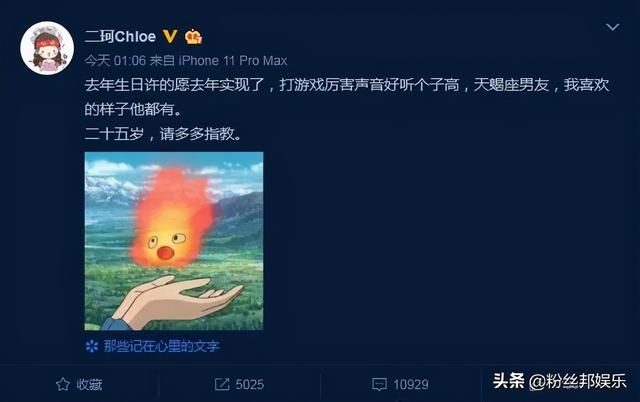The image size is (640, 402).
Task: Click the comment bubble icon
Action: pos(379,384)
